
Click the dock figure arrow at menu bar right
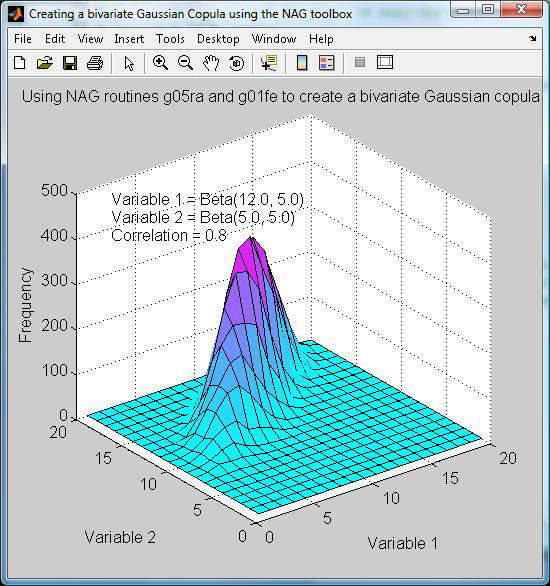533,38
